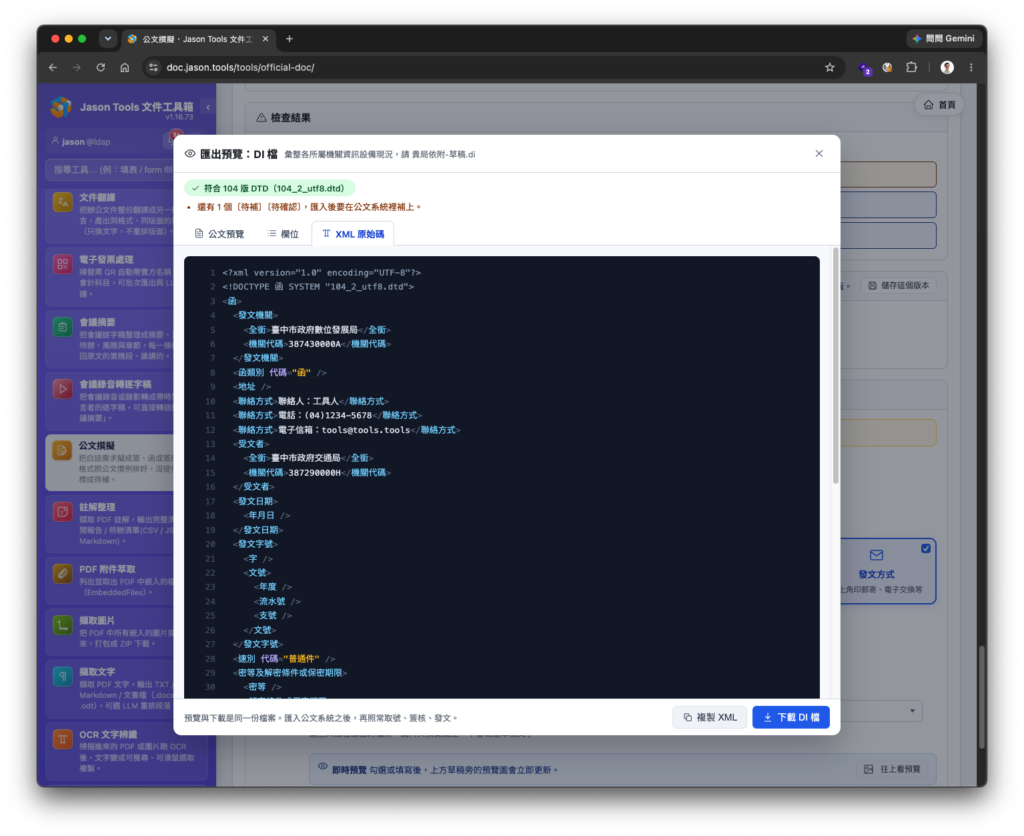The image size is (1024, 836).
Task: Open the 擷取圖片 tool icon
Action: coord(63,625)
